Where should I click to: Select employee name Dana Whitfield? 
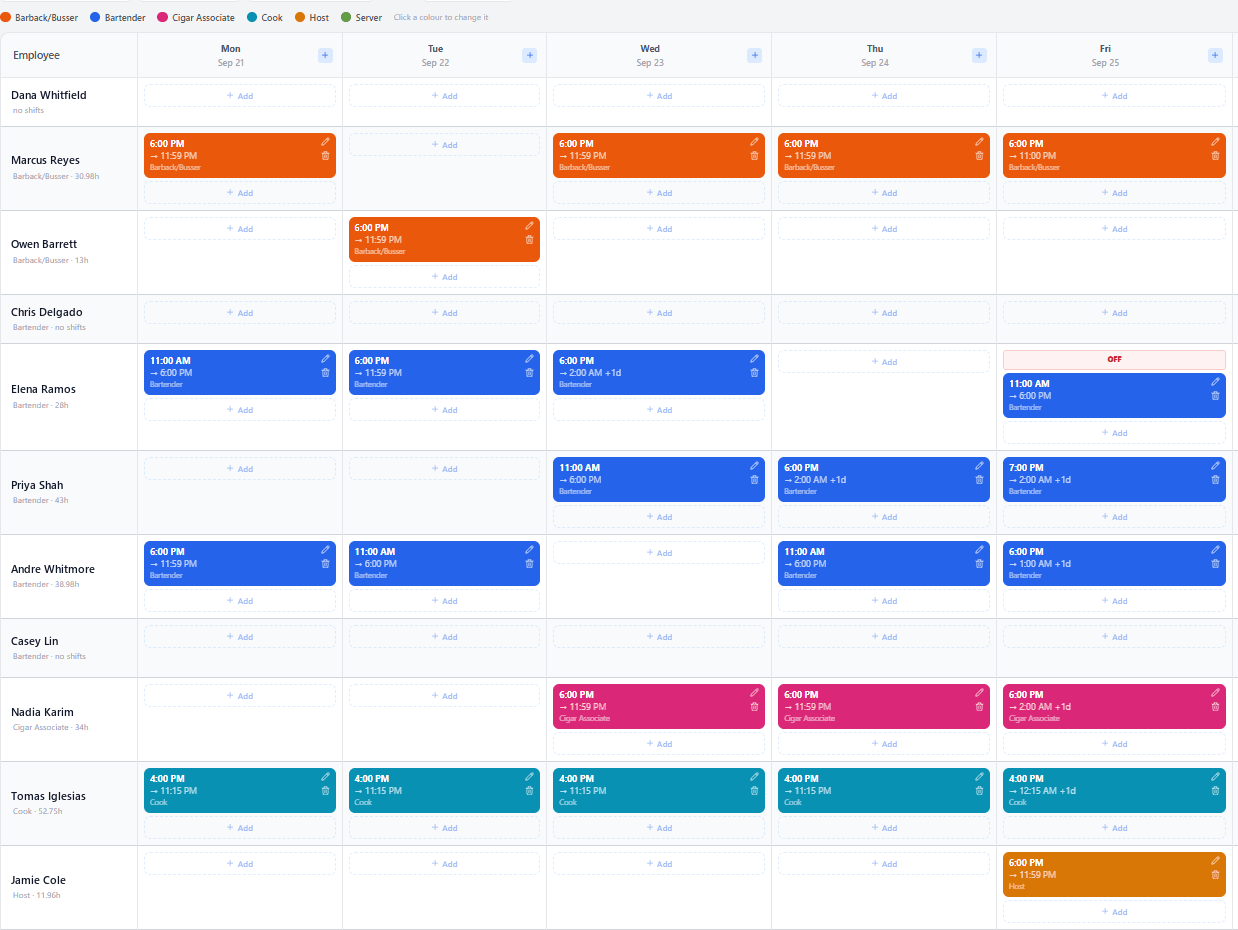tap(49, 95)
